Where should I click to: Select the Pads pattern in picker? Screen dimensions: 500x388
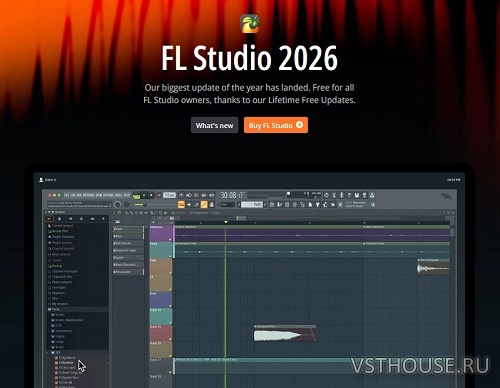(129, 229)
